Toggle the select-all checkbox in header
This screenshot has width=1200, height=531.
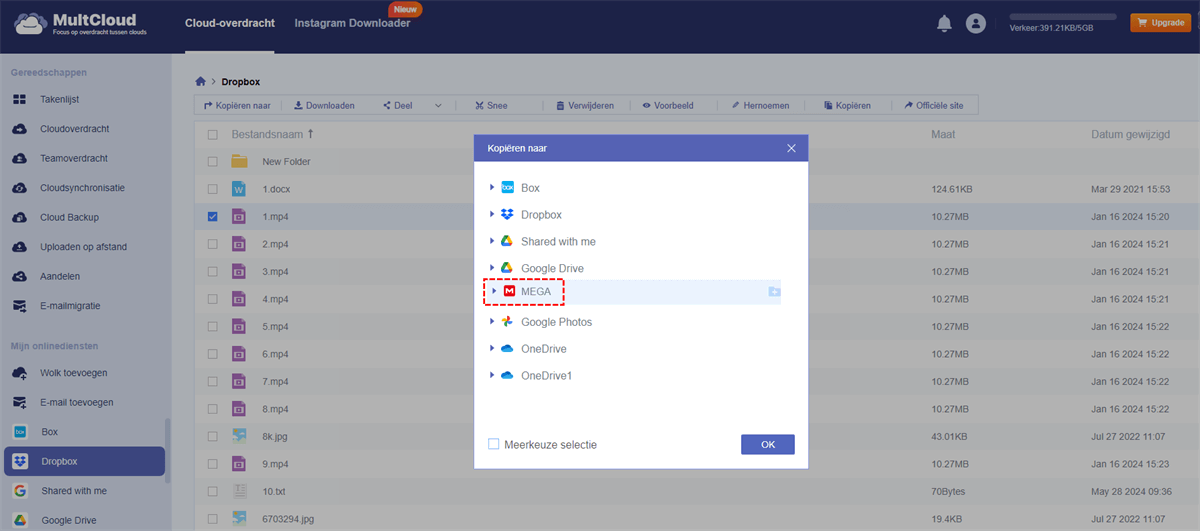click(x=212, y=134)
